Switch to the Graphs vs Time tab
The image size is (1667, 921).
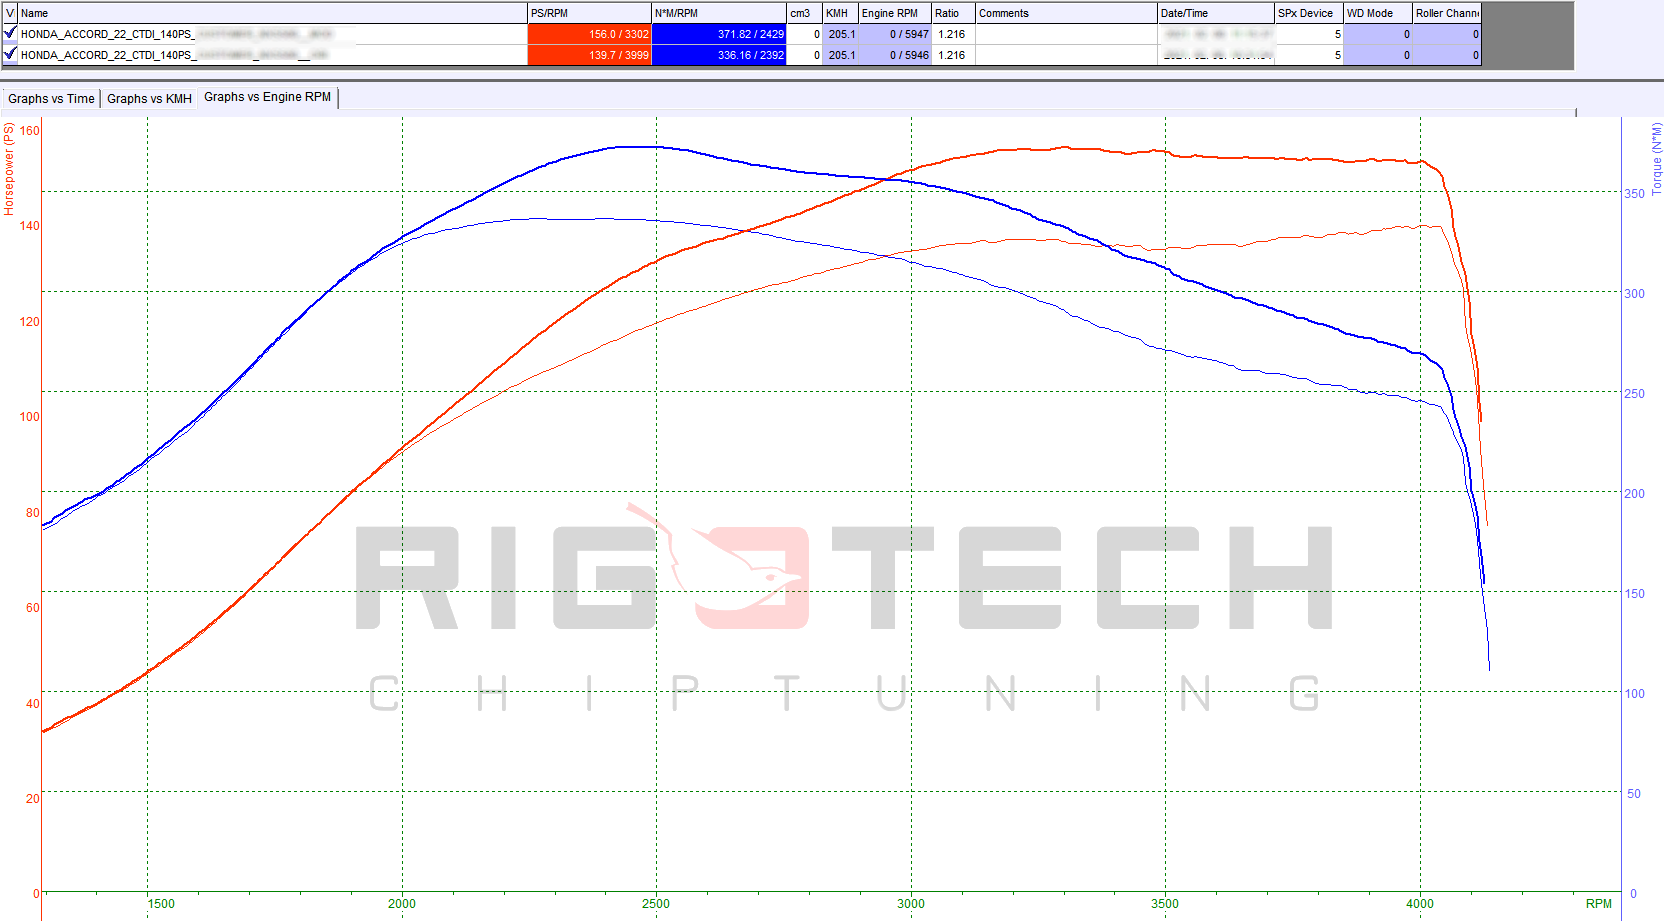(51, 98)
